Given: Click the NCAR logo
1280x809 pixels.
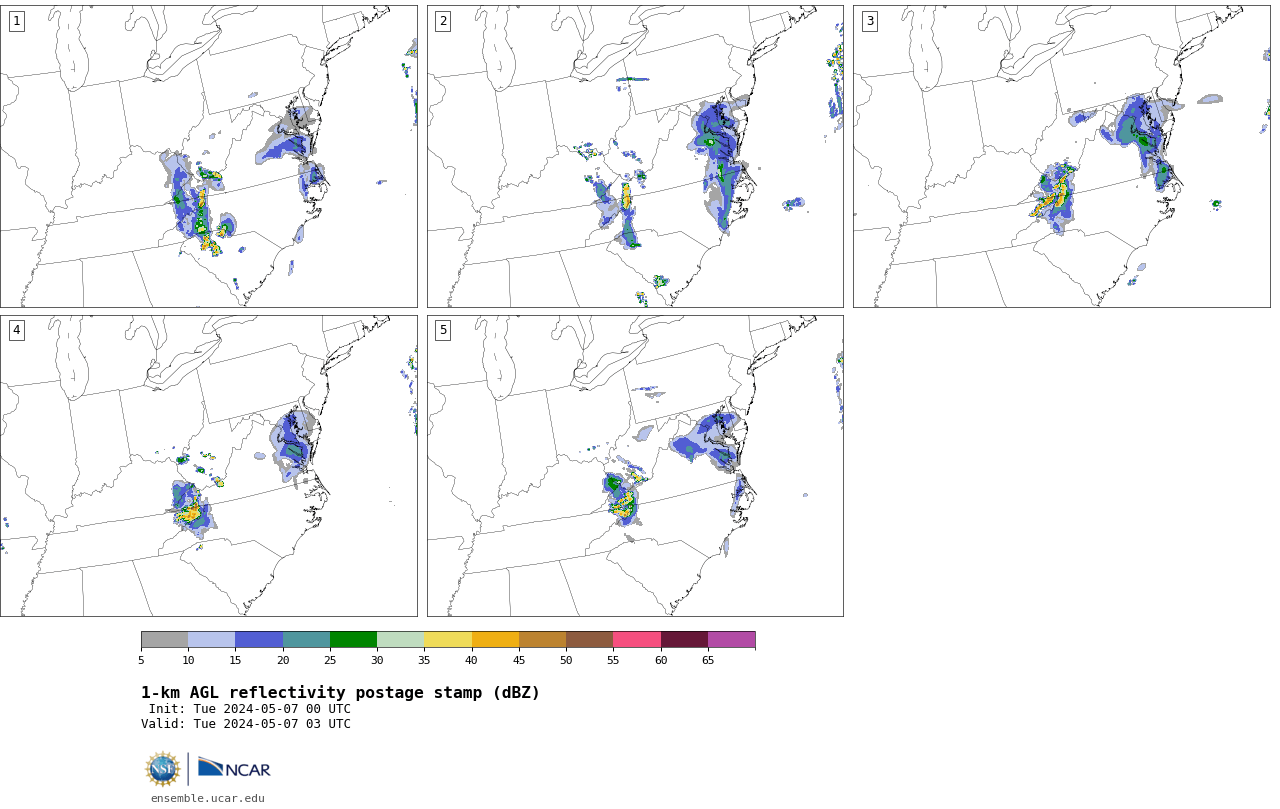Looking at the screenshot, I should click(234, 768).
